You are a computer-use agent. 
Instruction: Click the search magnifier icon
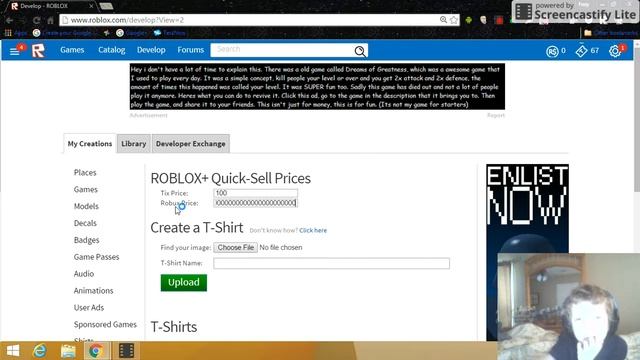360,51
